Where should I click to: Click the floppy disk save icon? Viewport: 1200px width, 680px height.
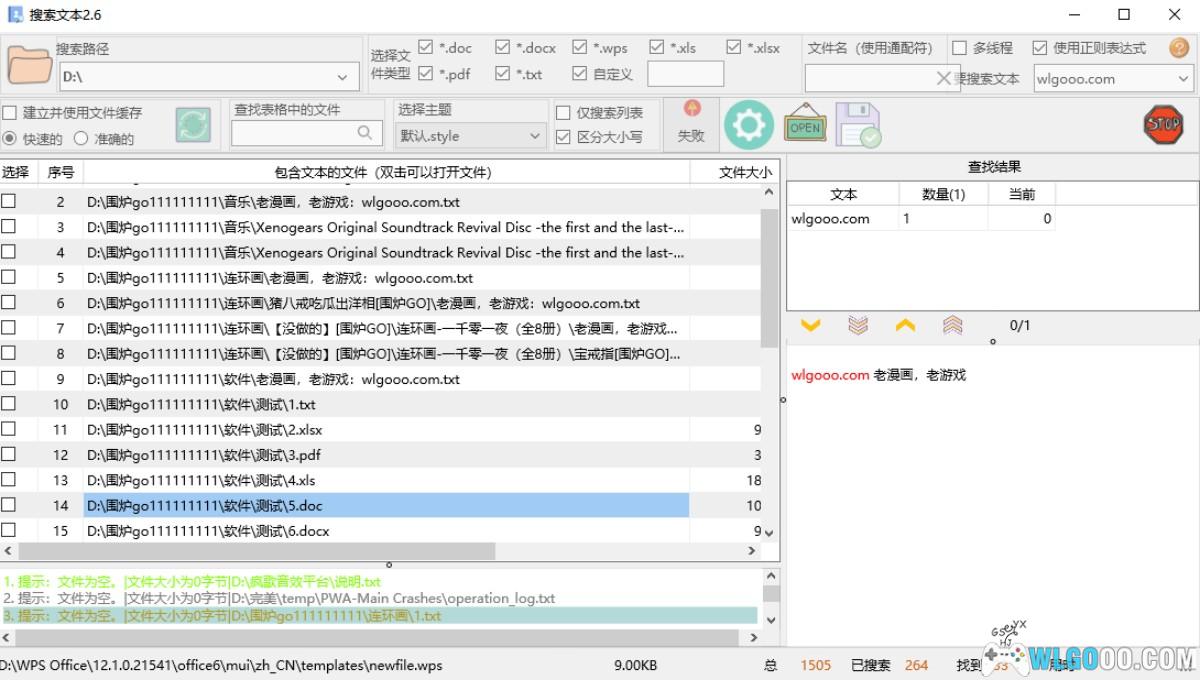tap(857, 125)
